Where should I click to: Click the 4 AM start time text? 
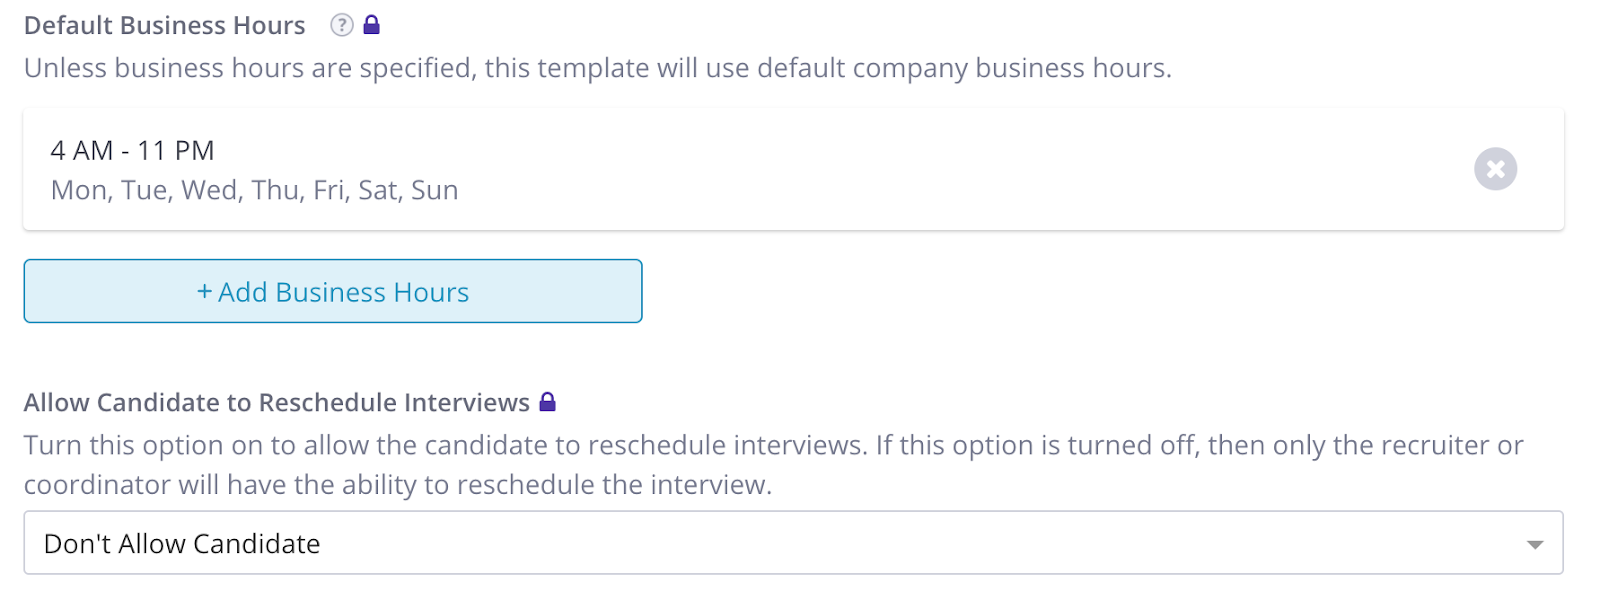81,150
